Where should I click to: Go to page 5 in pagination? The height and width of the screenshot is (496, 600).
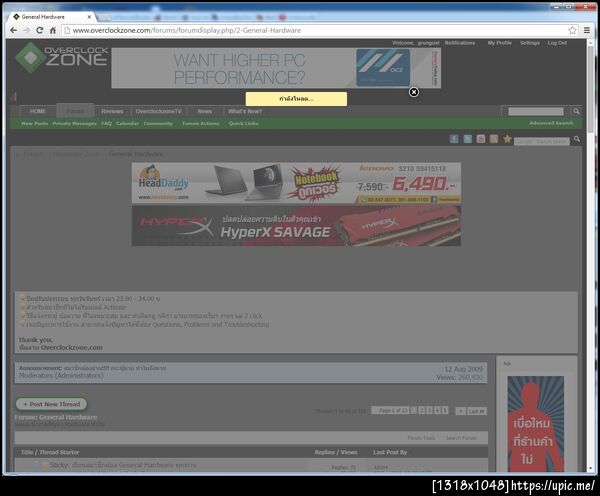click(x=445, y=411)
